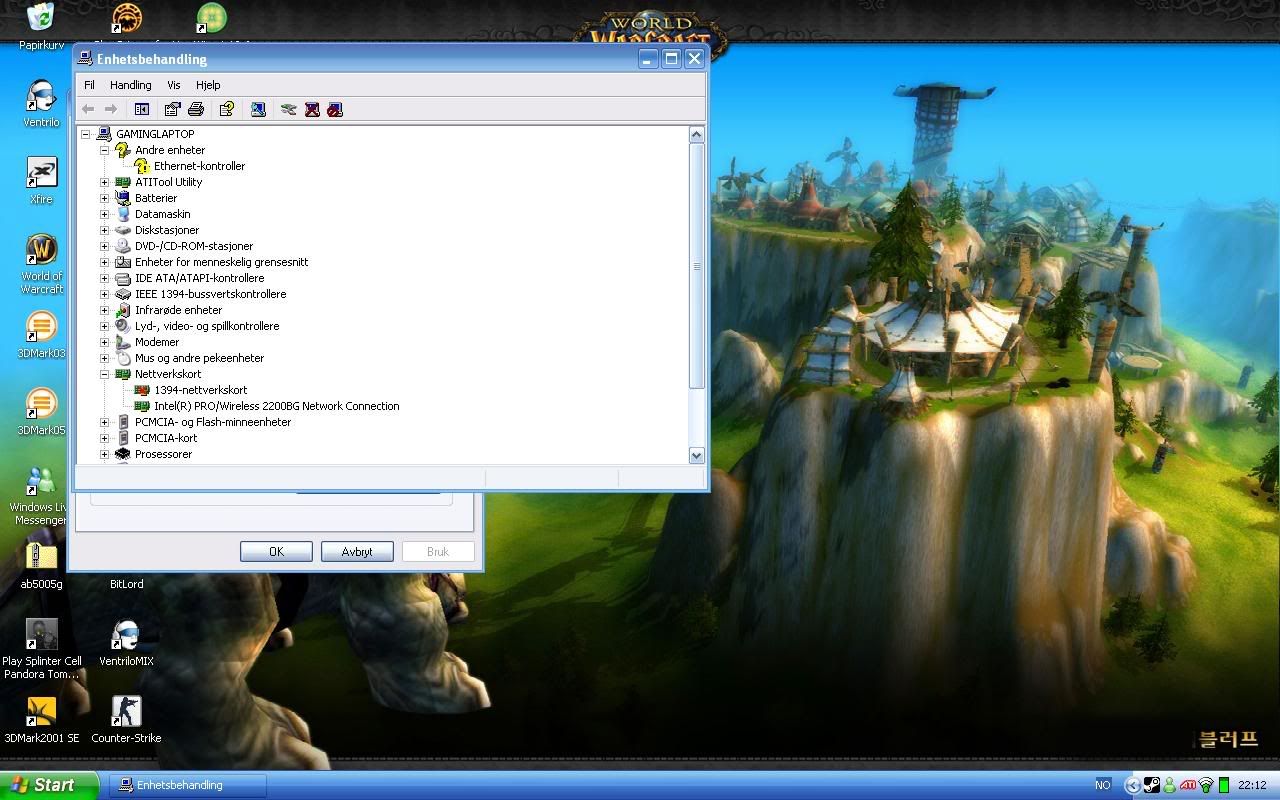Select Ethernet-kontroller device
This screenshot has height=800, width=1280.
(x=199, y=166)
